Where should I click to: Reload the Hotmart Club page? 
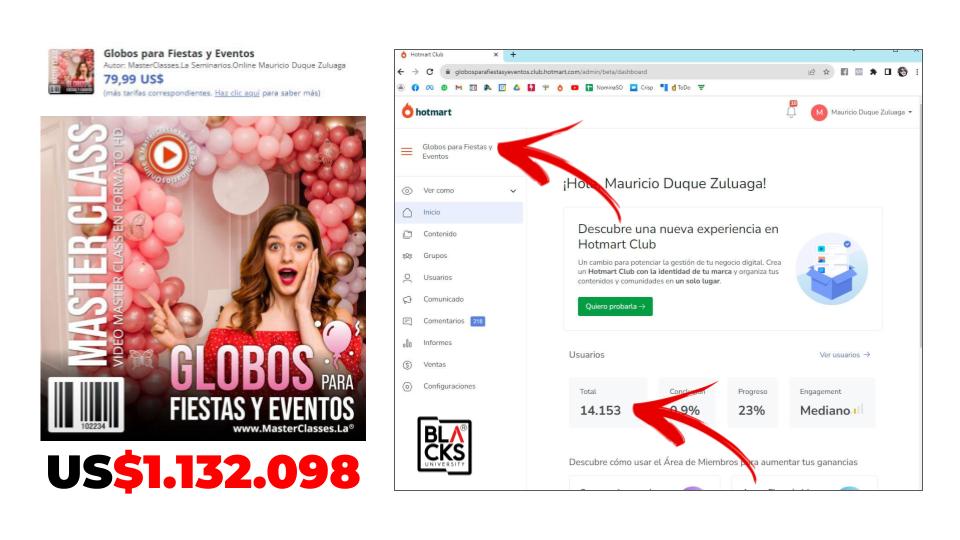[430, 72]
